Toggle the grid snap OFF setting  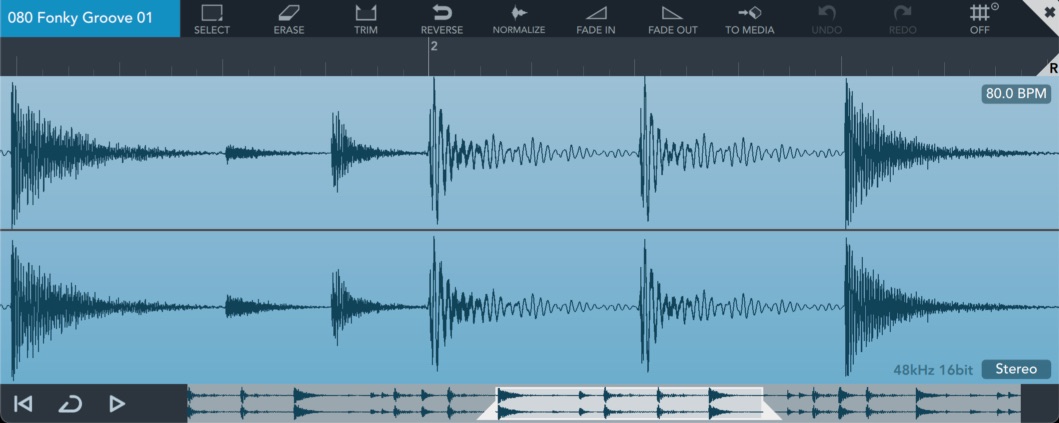click(980, 19)
